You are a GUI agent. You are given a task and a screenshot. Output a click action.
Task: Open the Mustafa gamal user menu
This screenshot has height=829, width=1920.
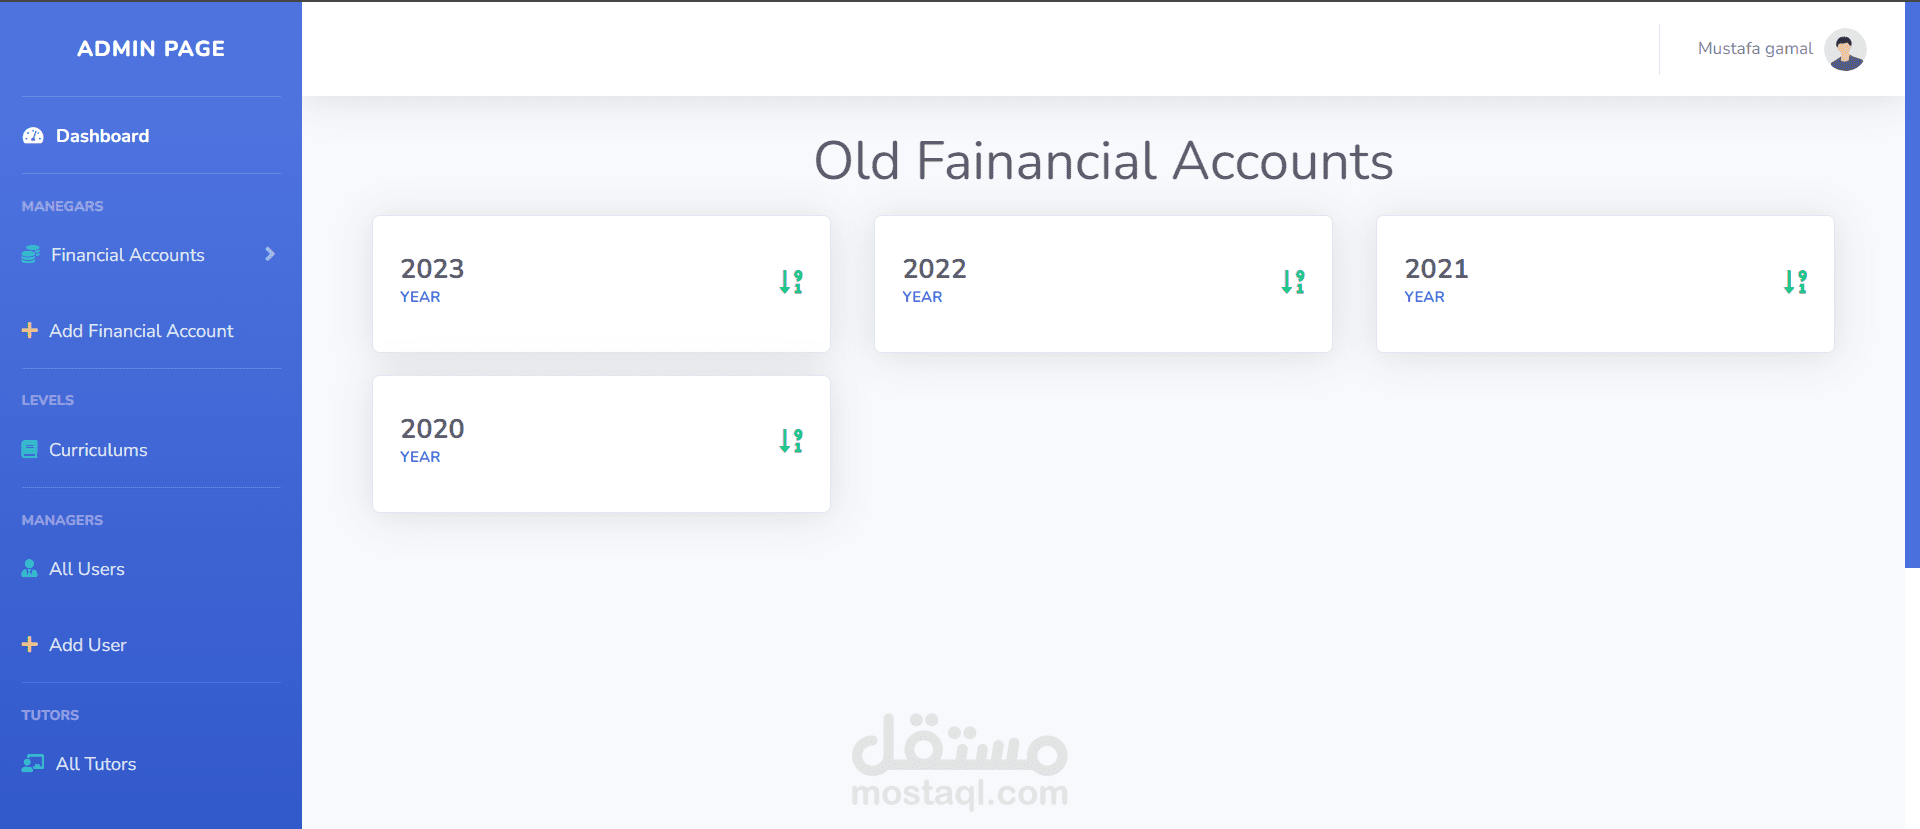point(1754,49)
